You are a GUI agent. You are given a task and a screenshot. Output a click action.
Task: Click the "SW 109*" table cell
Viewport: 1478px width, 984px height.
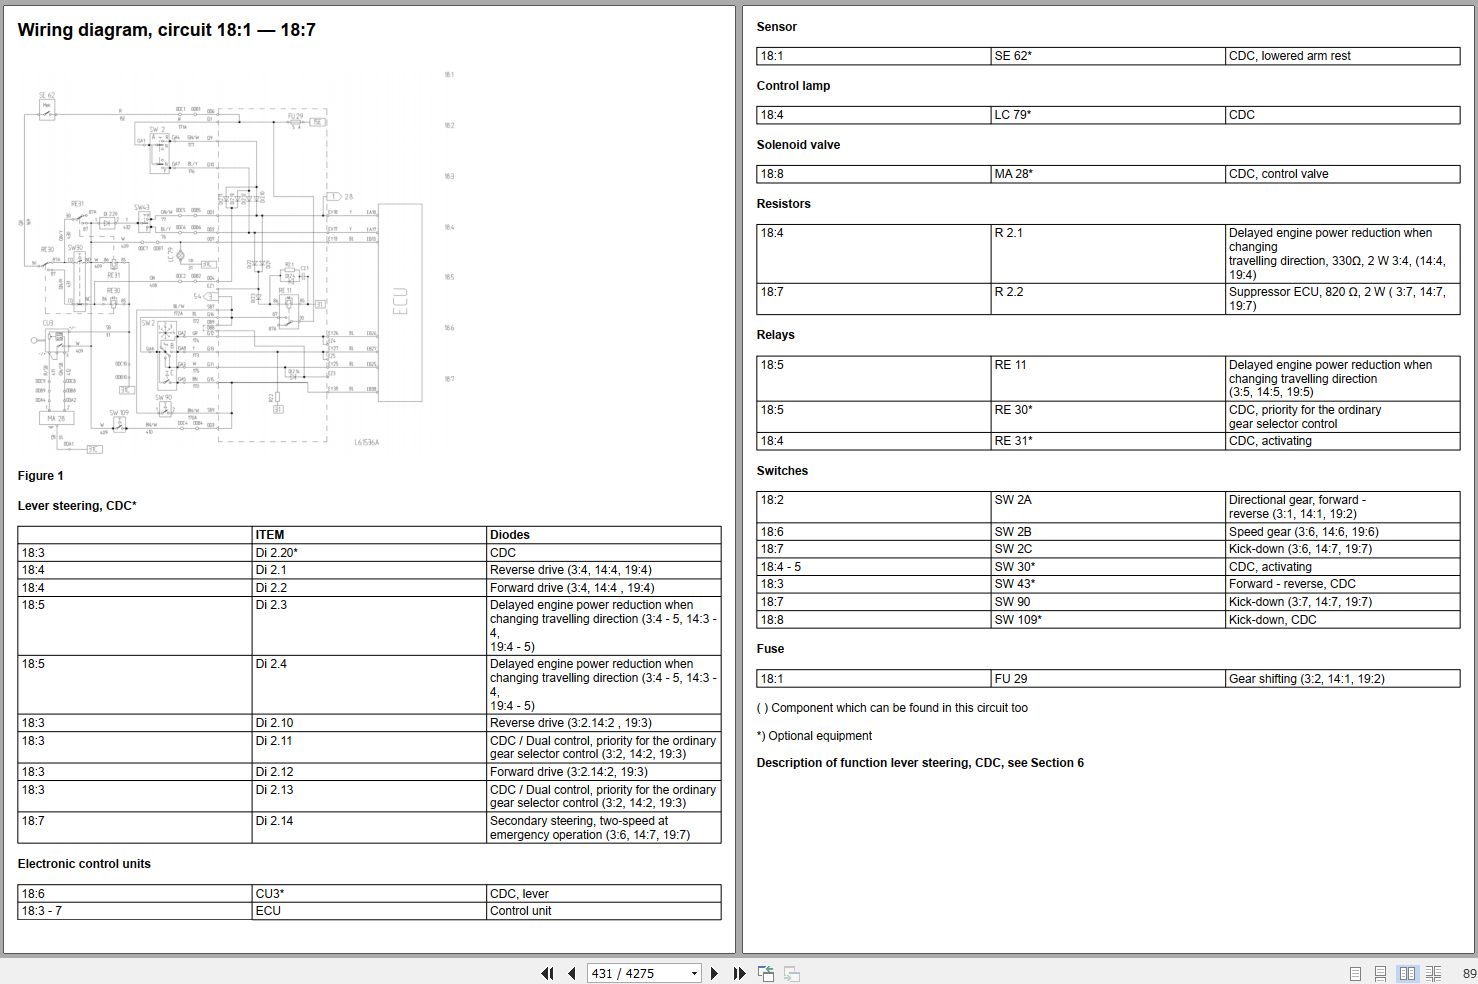point(1108,620)
